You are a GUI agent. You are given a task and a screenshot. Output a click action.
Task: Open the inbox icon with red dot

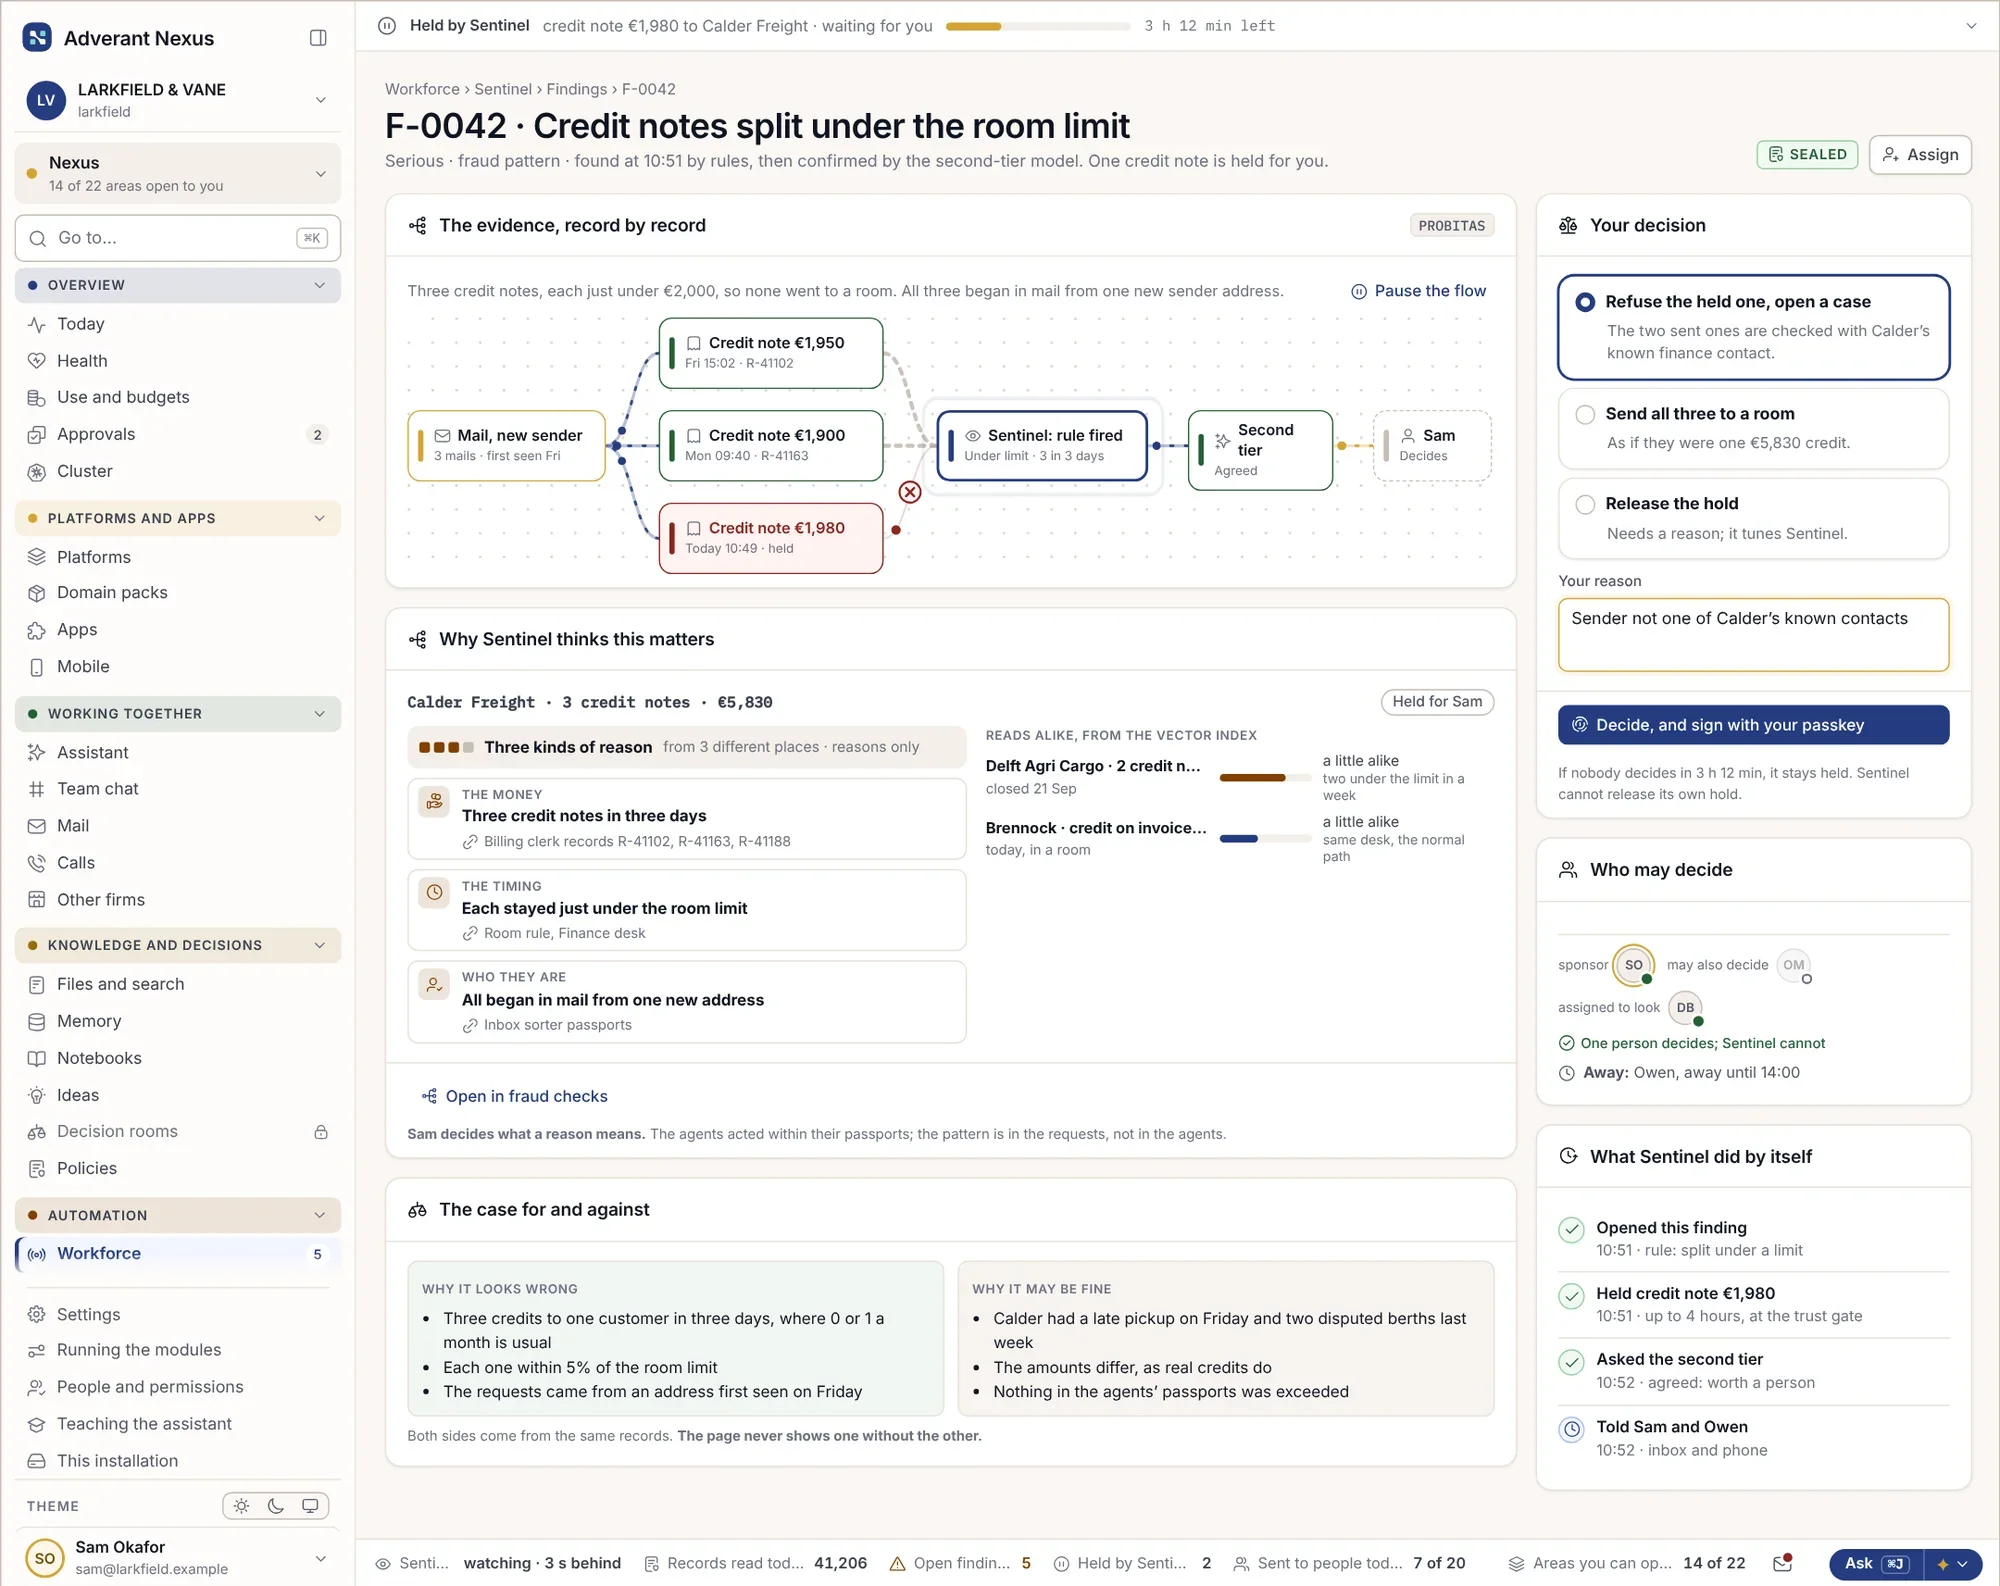[x=1782, y=1563]
